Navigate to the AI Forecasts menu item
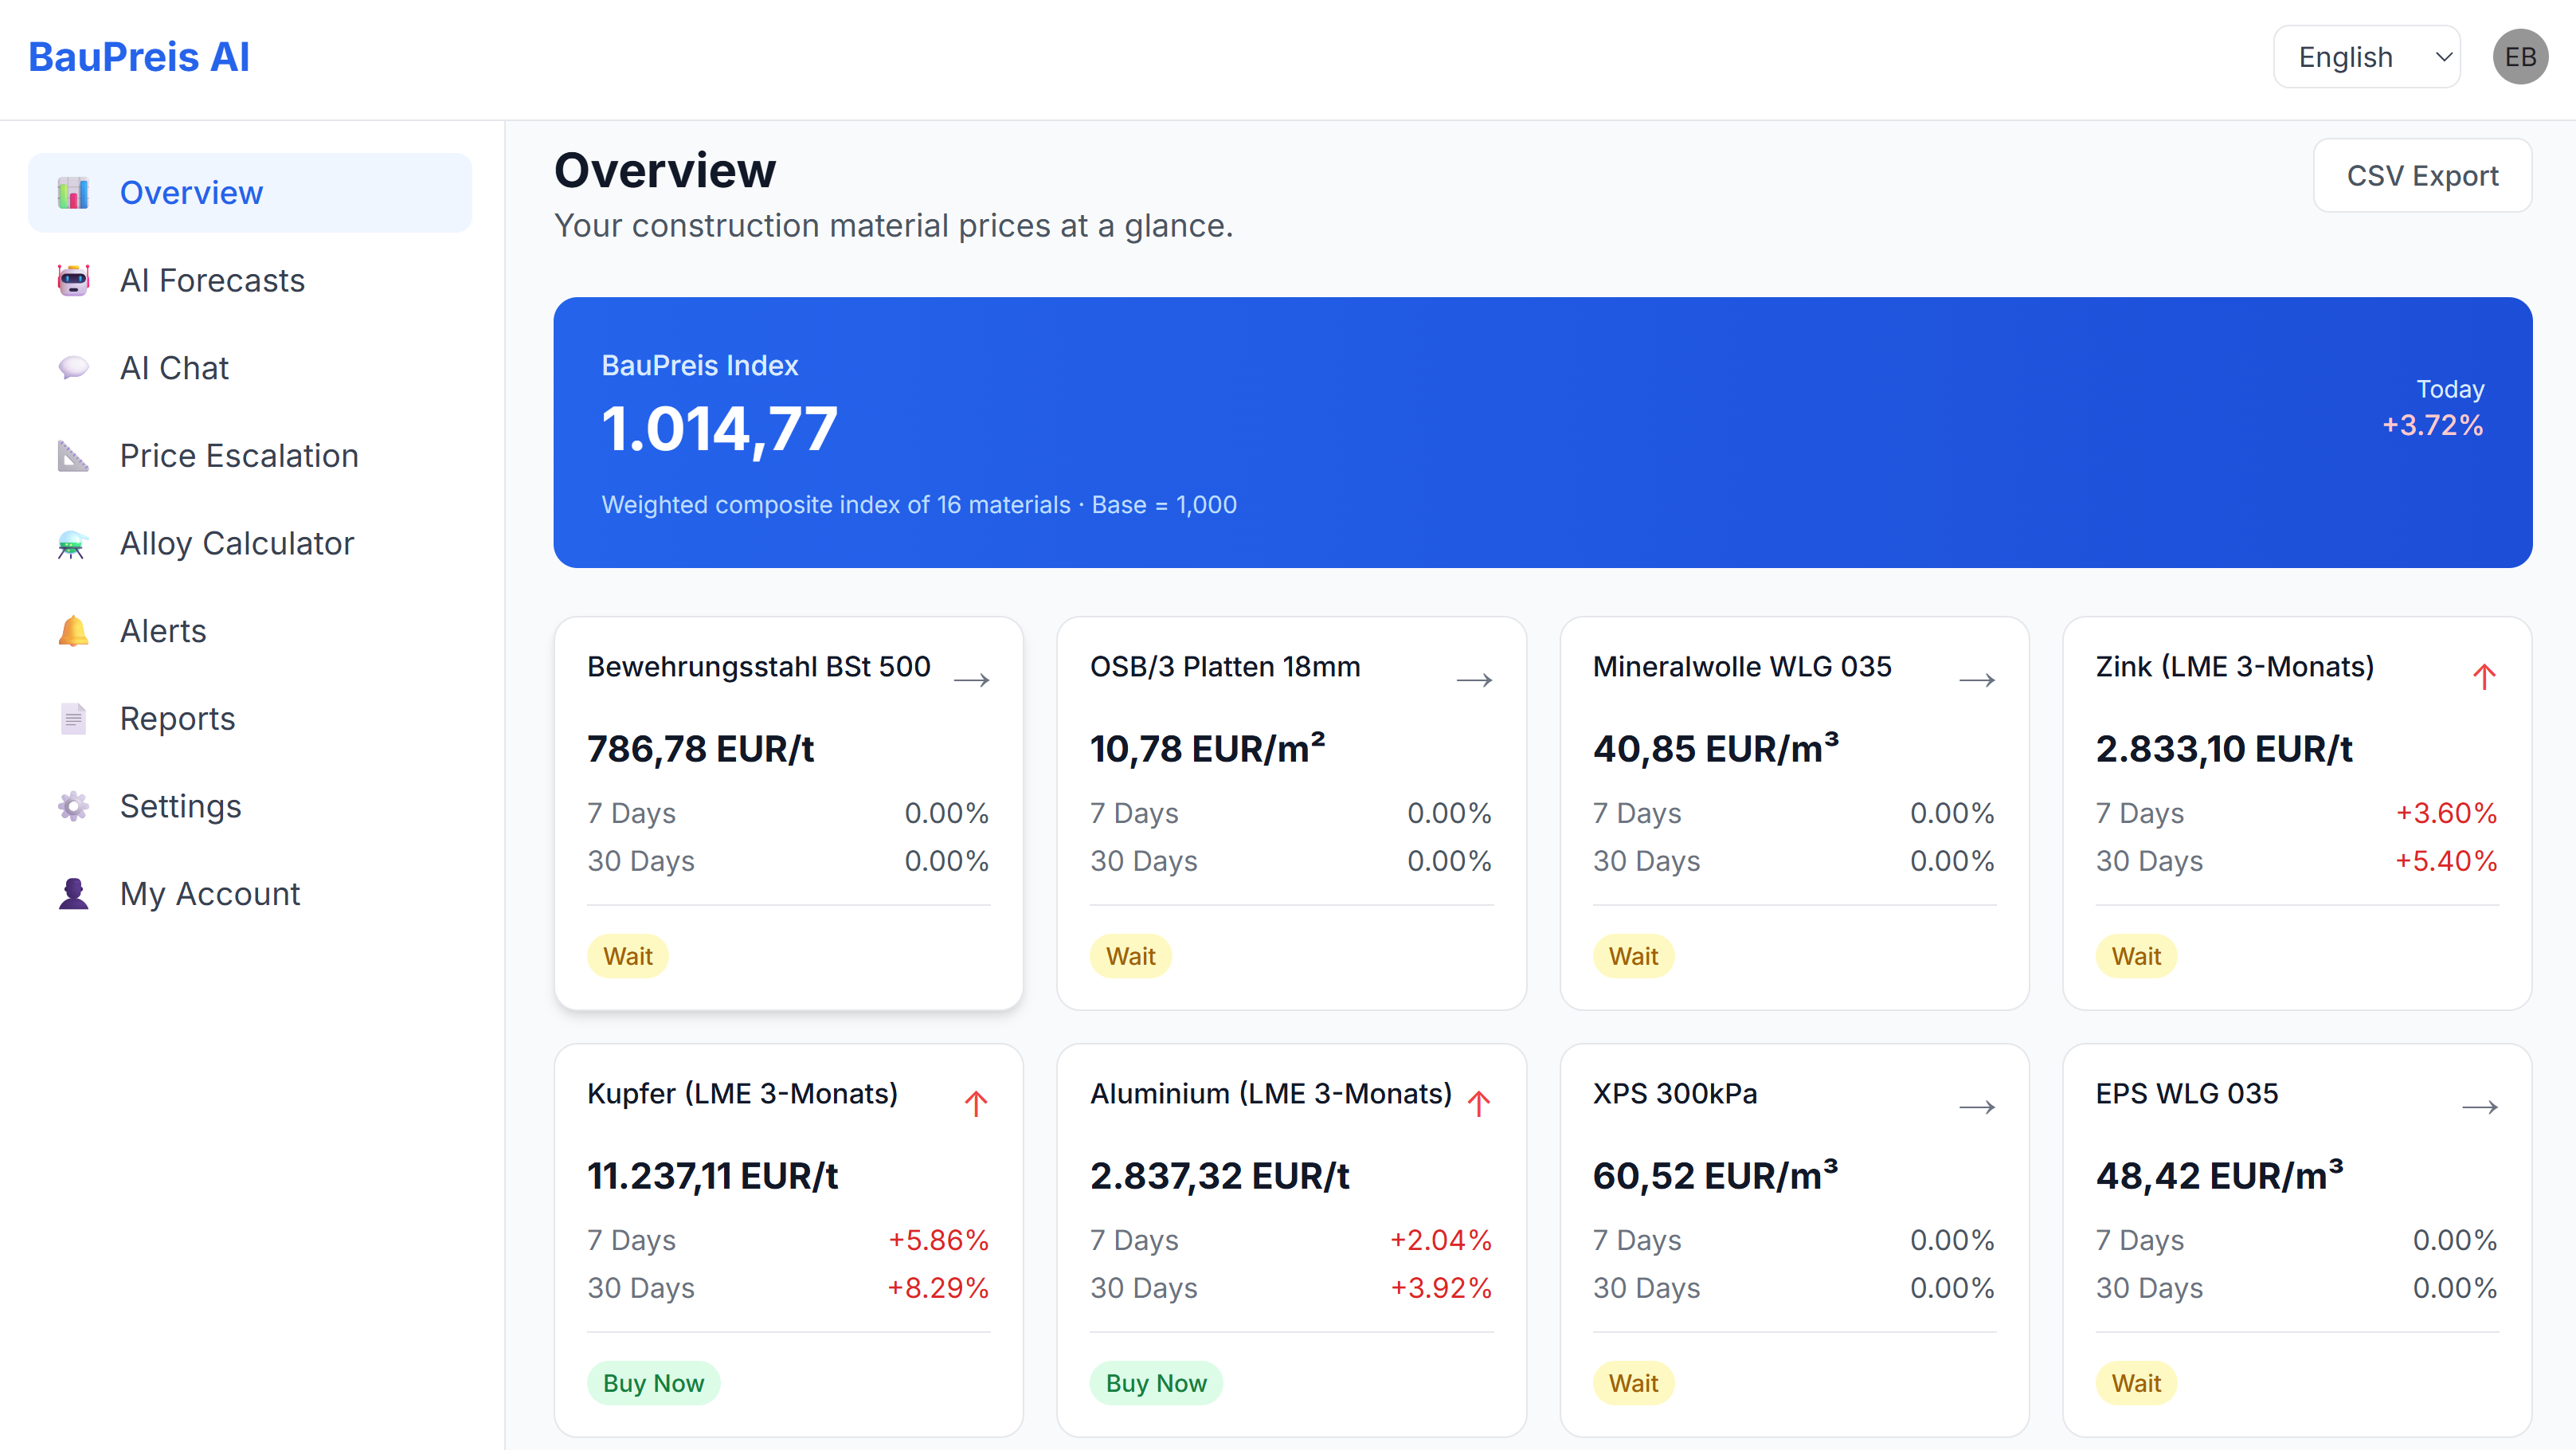 coord(212,280)
